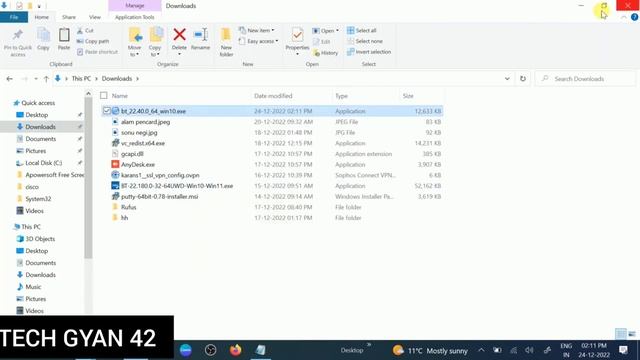Expand the Open button dropdown arrow
Image resolution: width=640 pixels, height=360 pixels.
(x=337, y=31)
